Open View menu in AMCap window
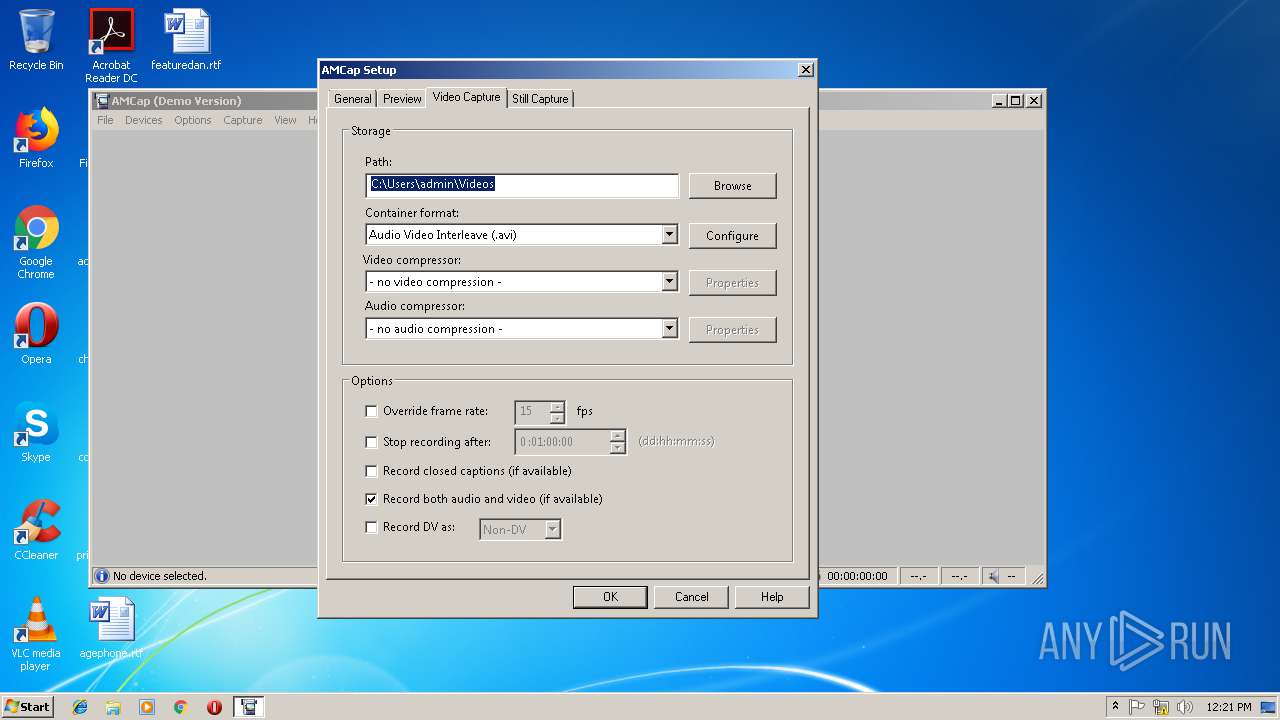 pyautogui.click(x=285, y=120)
